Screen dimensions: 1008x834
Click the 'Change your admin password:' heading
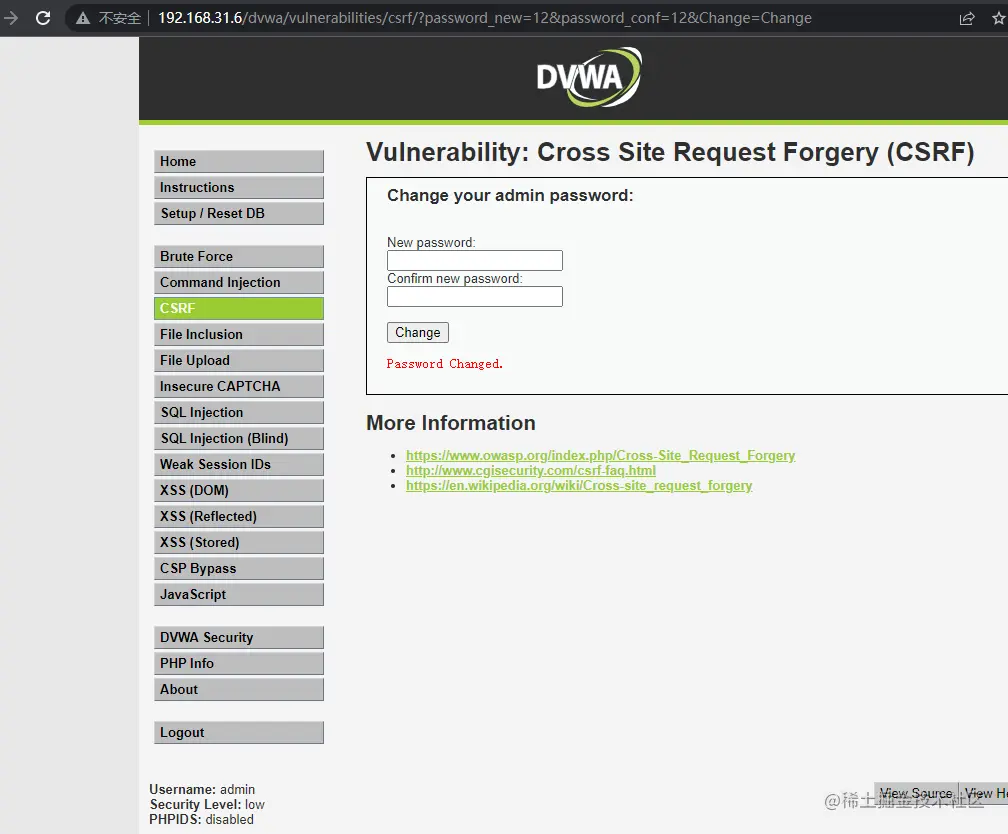point(510,195)
